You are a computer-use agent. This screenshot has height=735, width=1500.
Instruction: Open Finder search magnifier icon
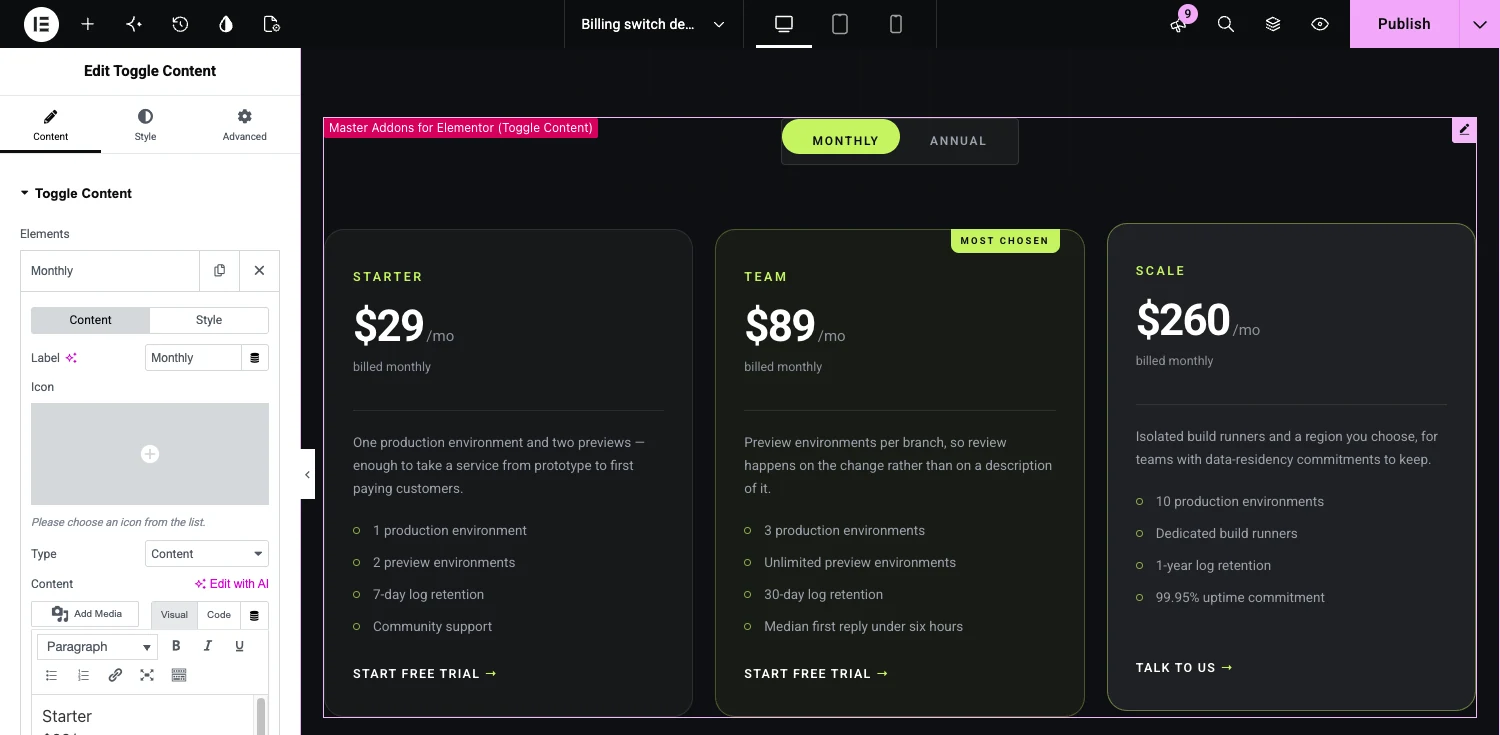1226,24
